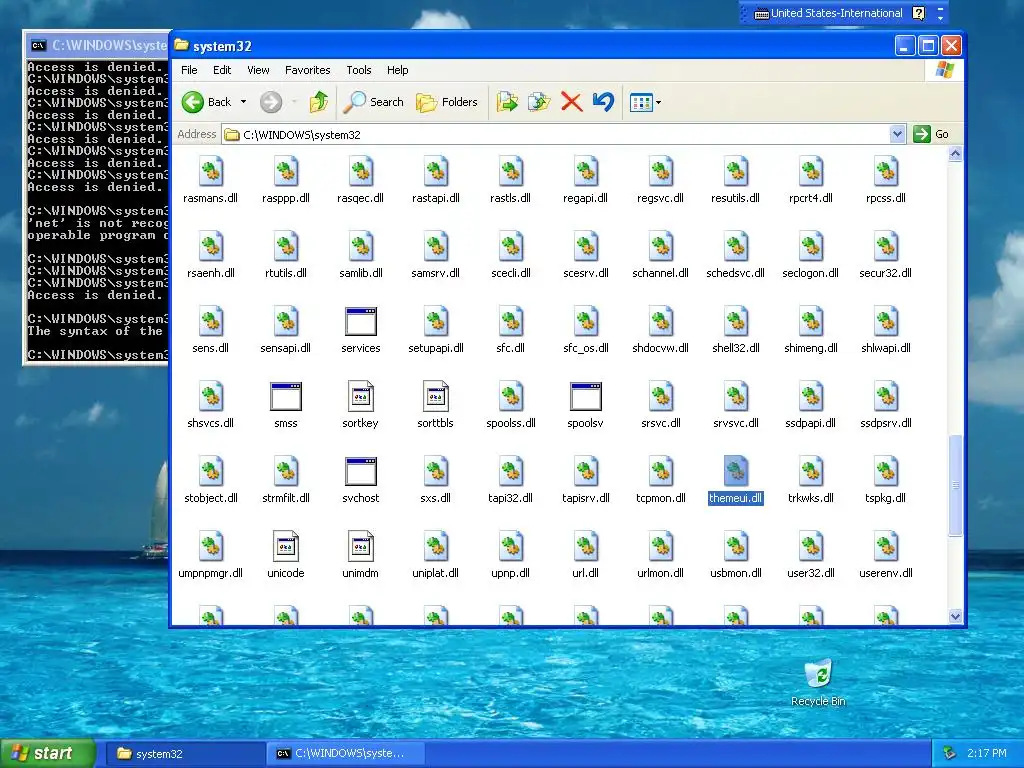Click the scroll up arrow of file list
This screenshot has height=768, width=1024.
coord(955,154)
